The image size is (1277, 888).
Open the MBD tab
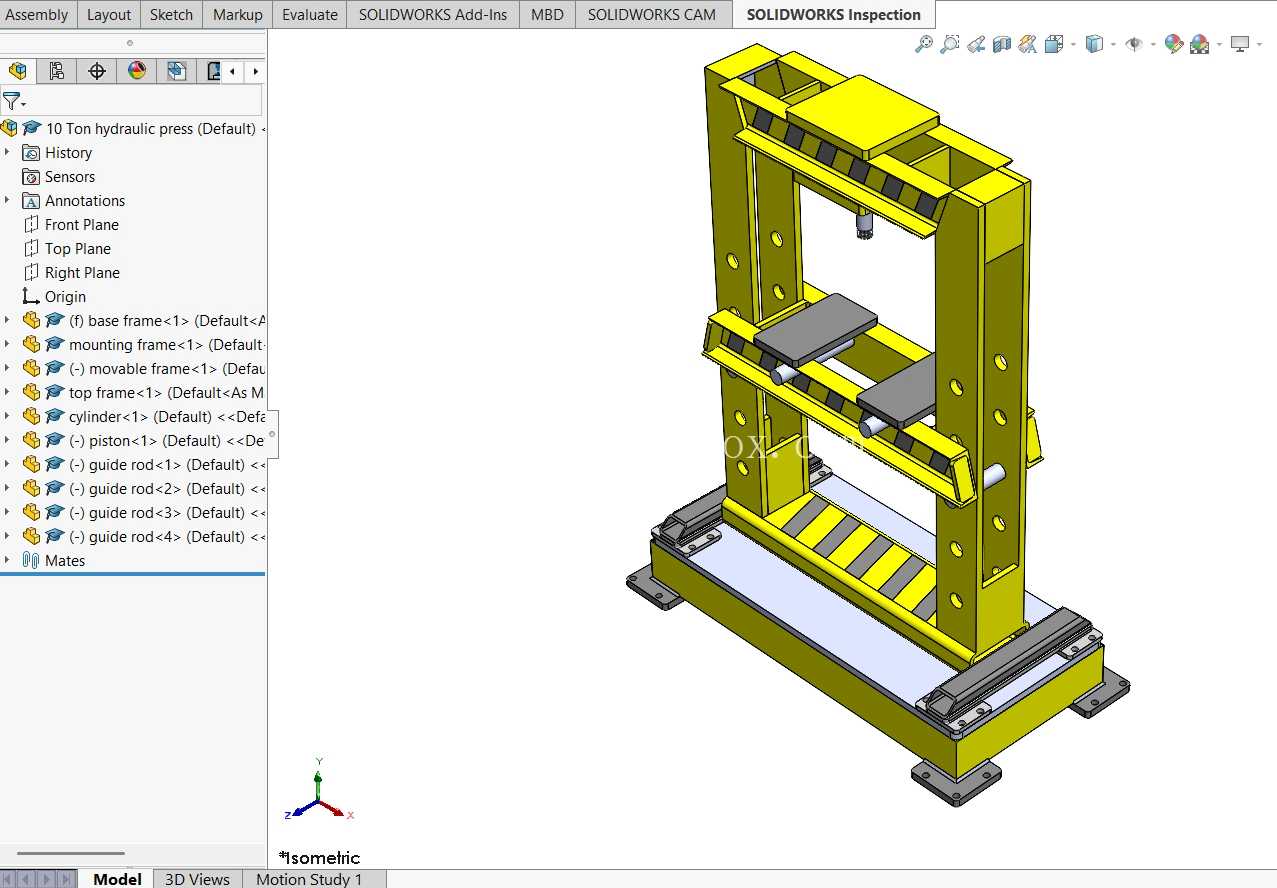point(547,14)
